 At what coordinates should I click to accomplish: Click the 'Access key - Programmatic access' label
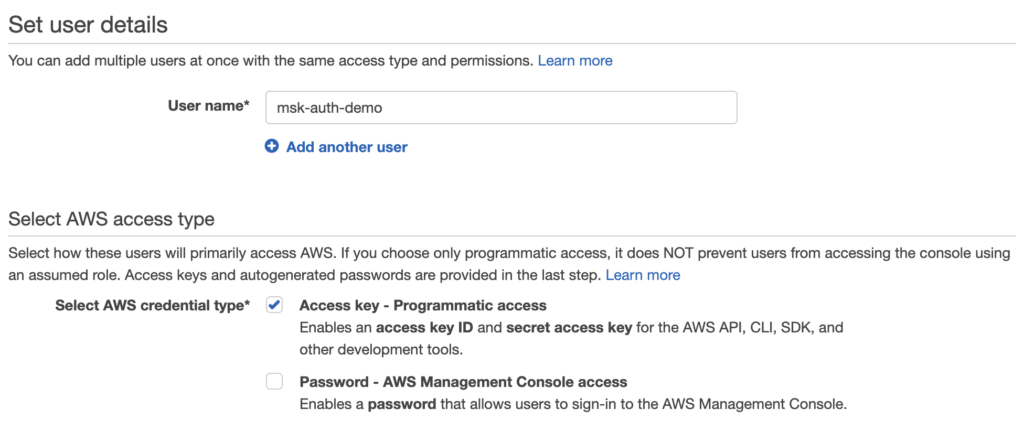click(x=423, y=305)
